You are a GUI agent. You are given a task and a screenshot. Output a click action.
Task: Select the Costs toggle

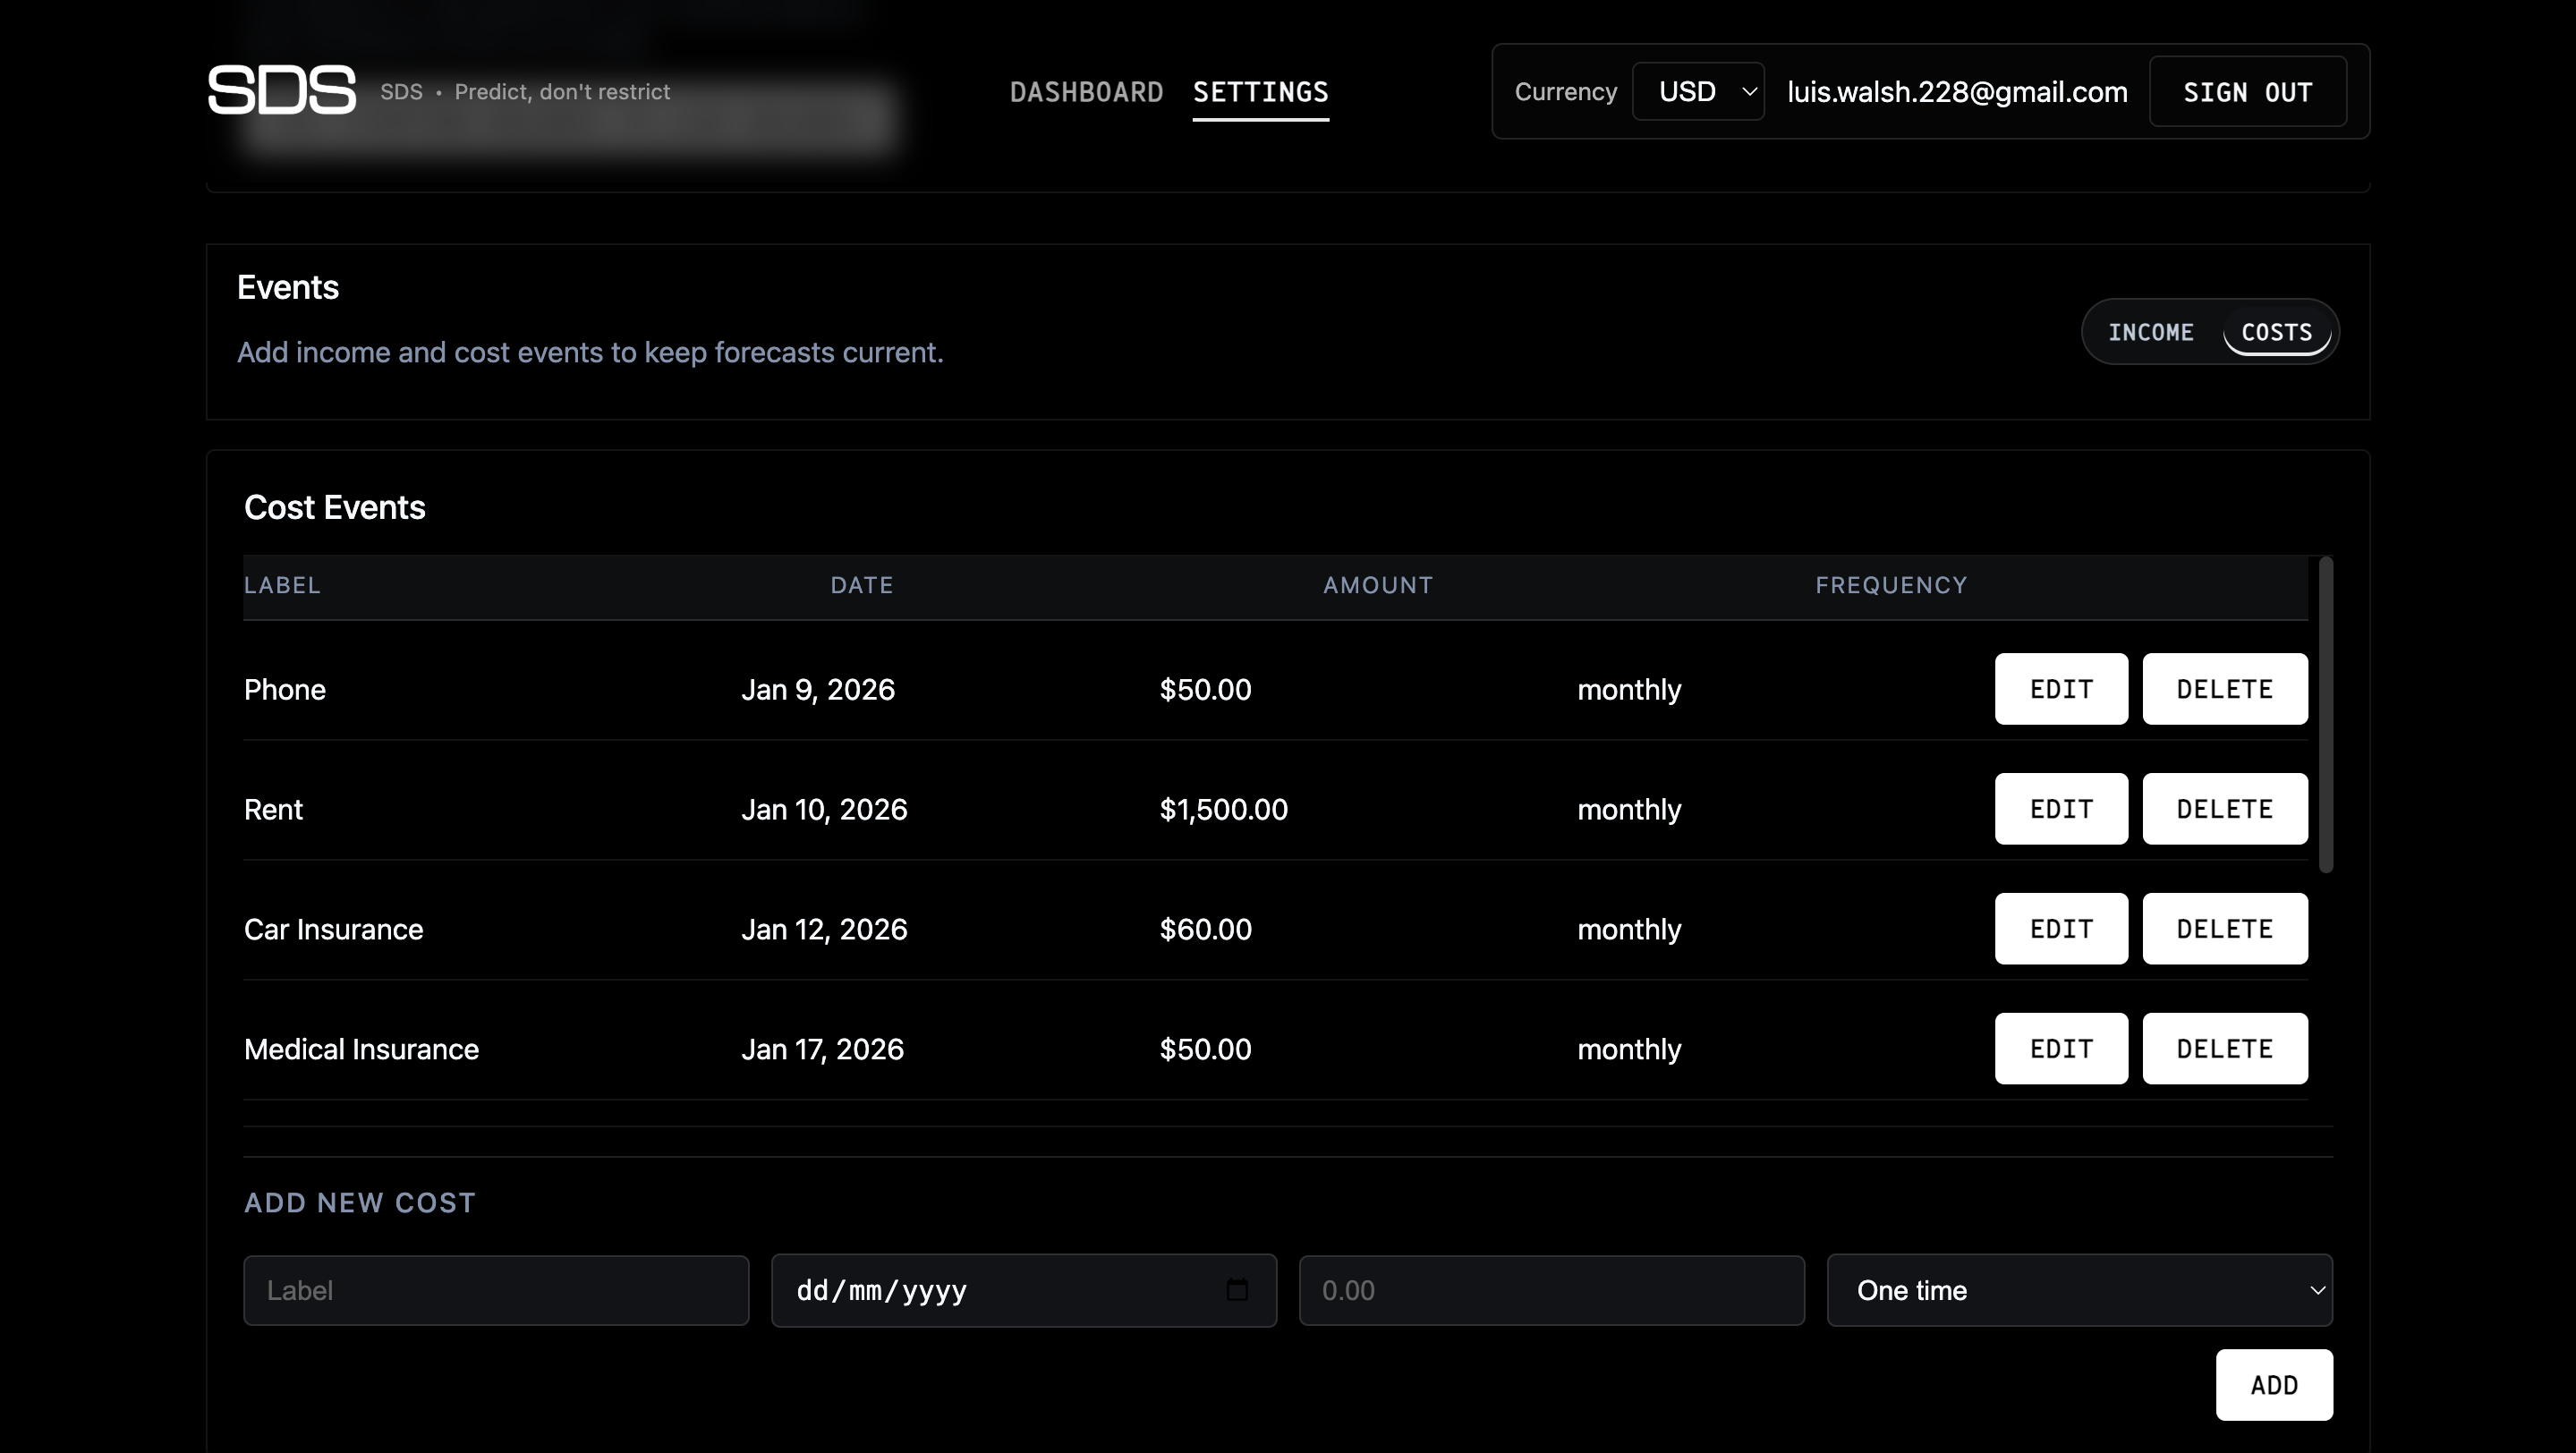click(x=2276, y=332)
